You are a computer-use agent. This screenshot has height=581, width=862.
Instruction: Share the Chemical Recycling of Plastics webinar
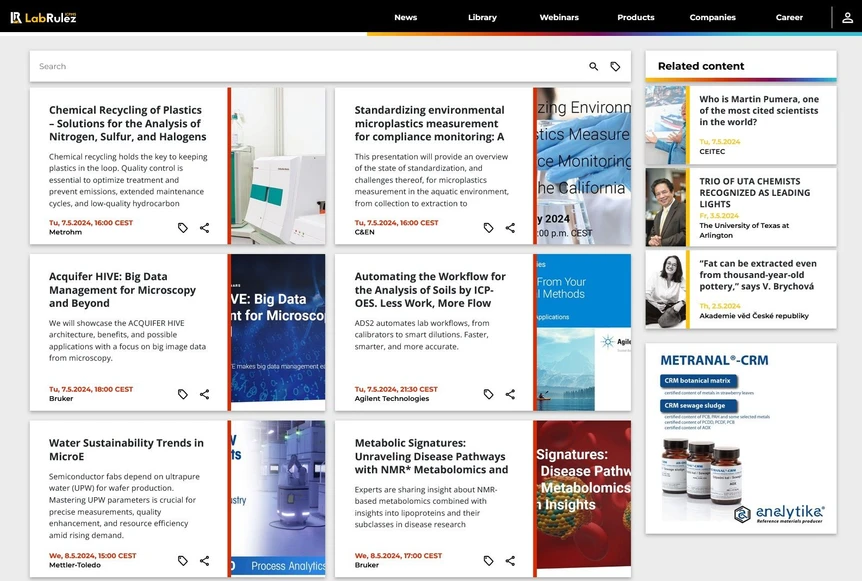(x=205, y=228)
